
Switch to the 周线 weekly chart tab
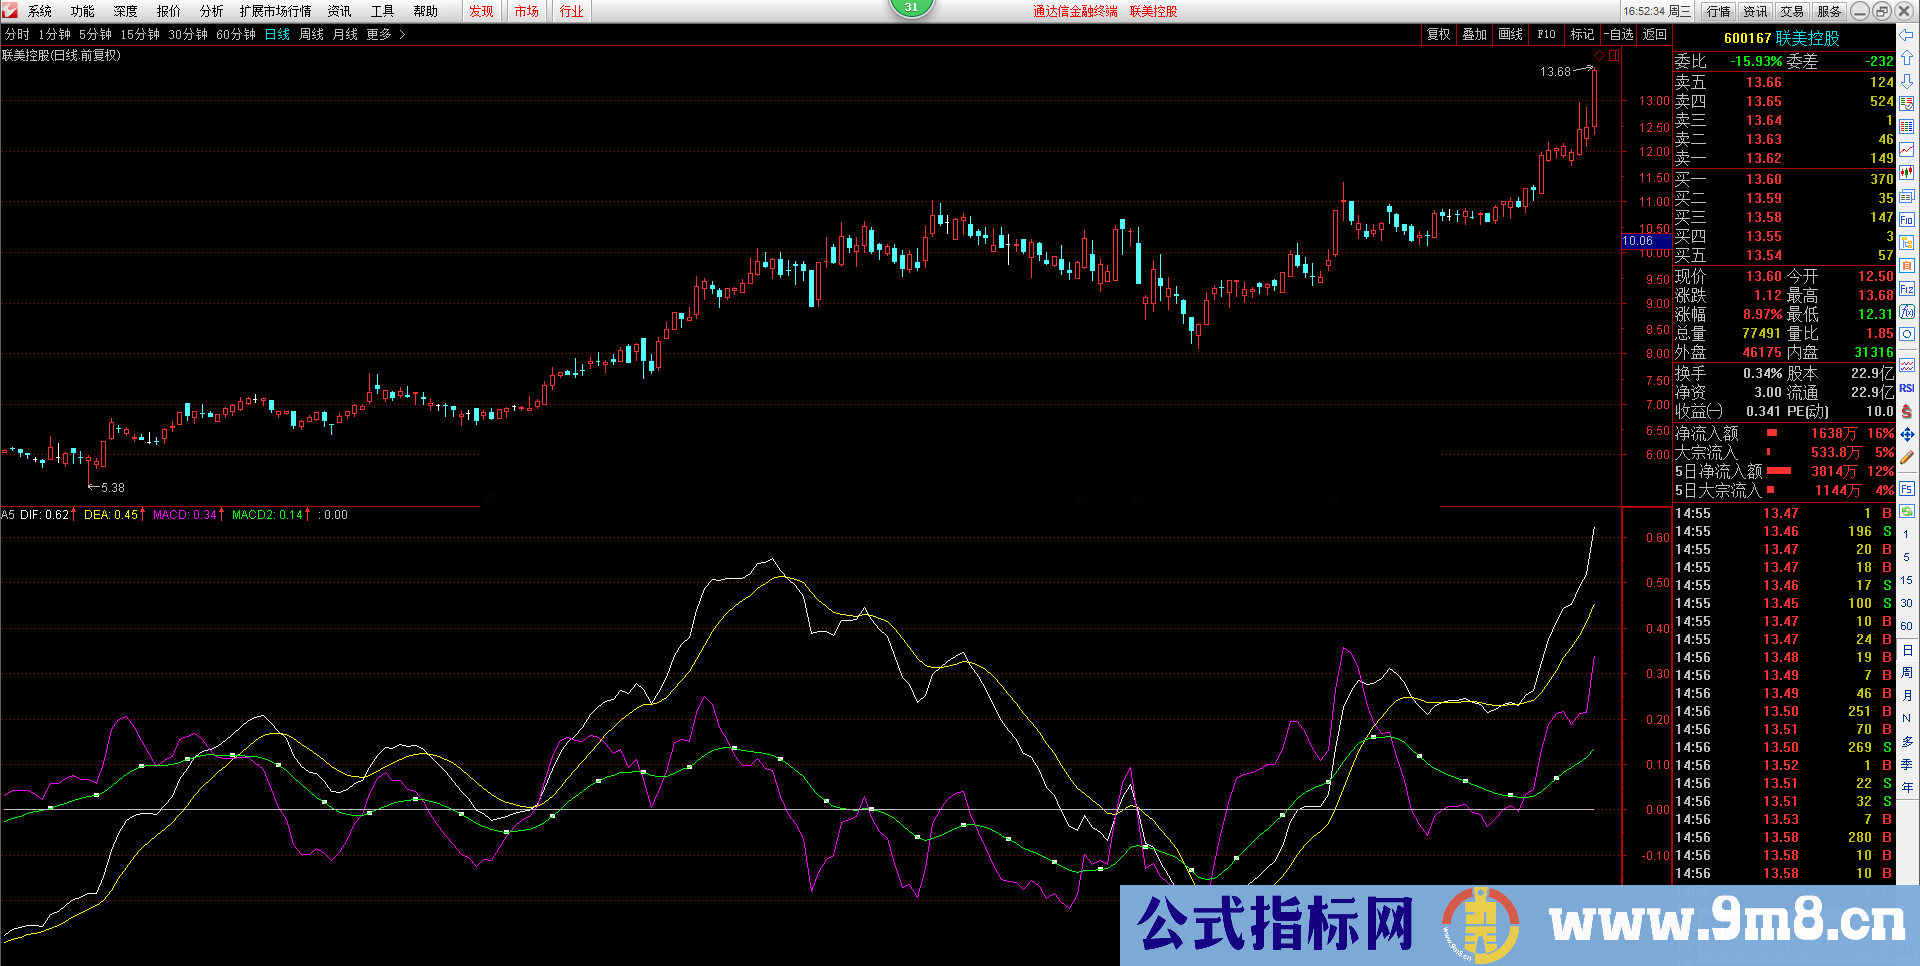[x=310, y=33]
